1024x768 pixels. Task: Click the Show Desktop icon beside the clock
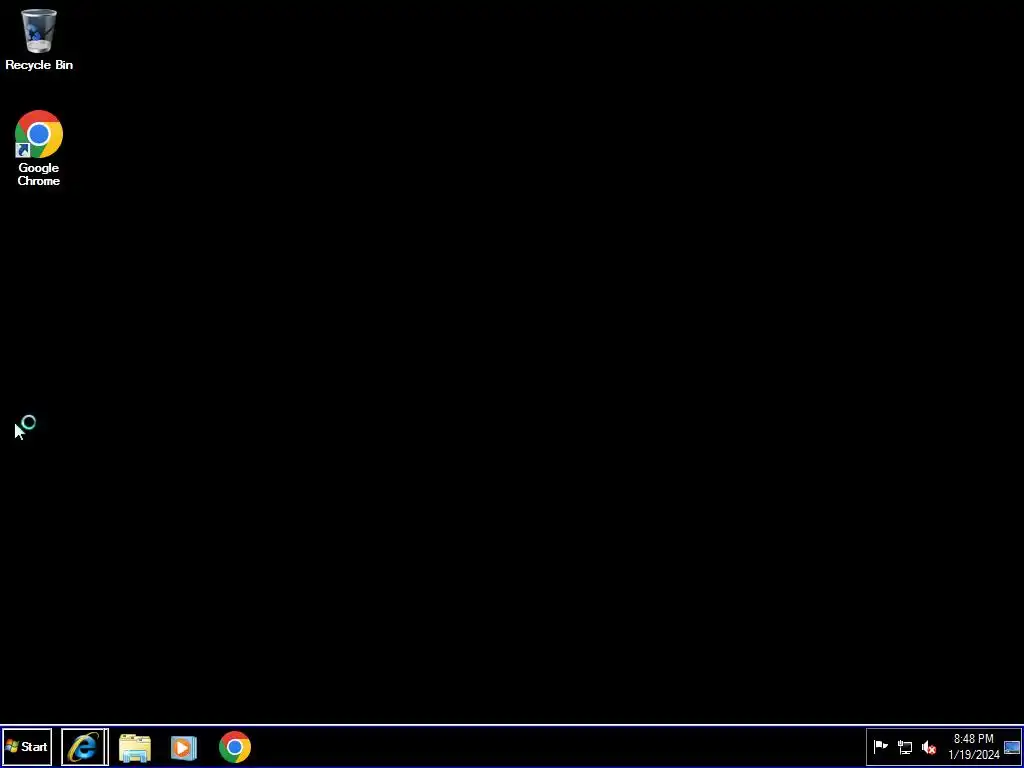[x=1012, y=747]
